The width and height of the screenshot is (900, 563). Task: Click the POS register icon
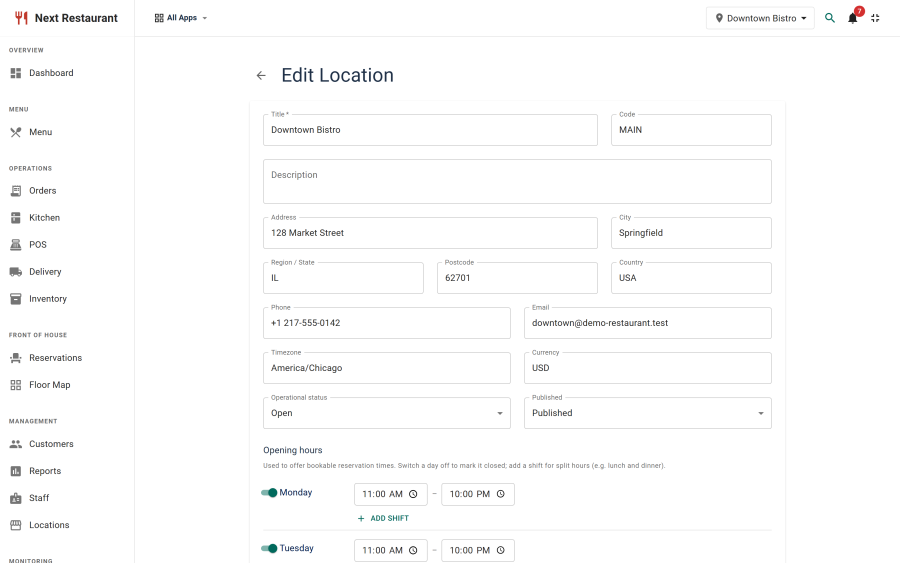click(x=16, y=244)
